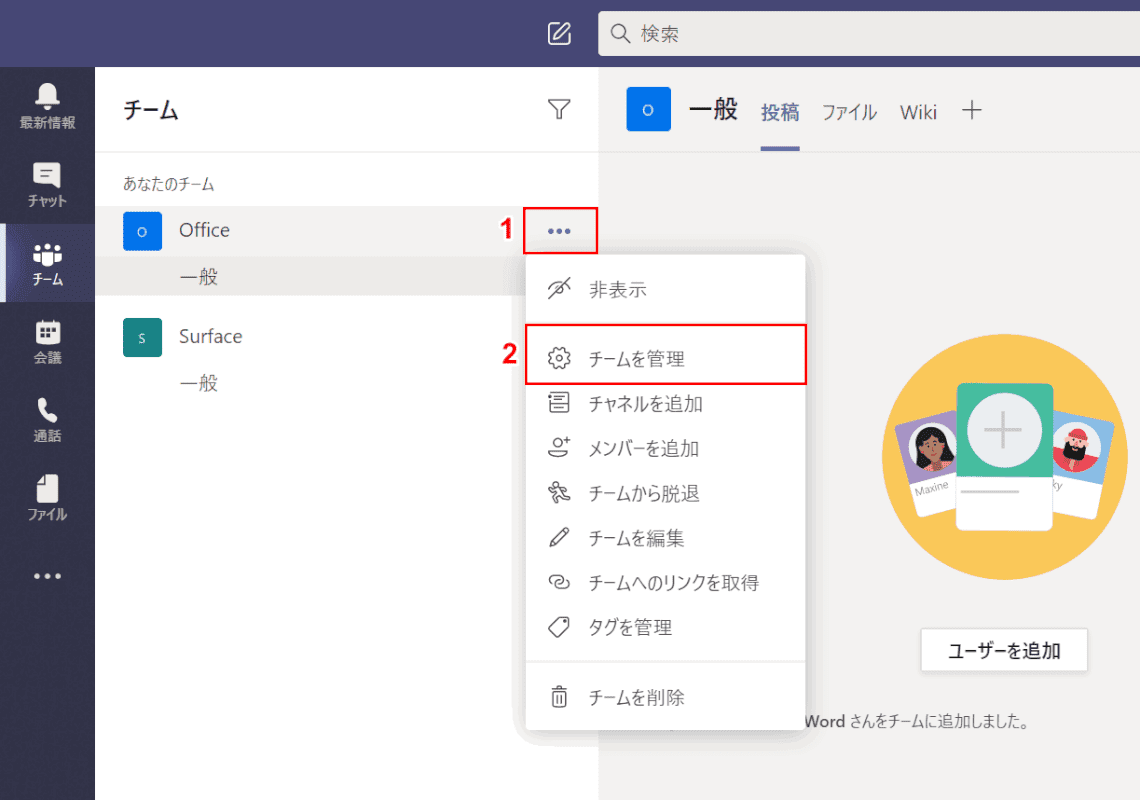Choose メンバーを追加 from the menu
The image size is (1140, 800).
(665, 448)
